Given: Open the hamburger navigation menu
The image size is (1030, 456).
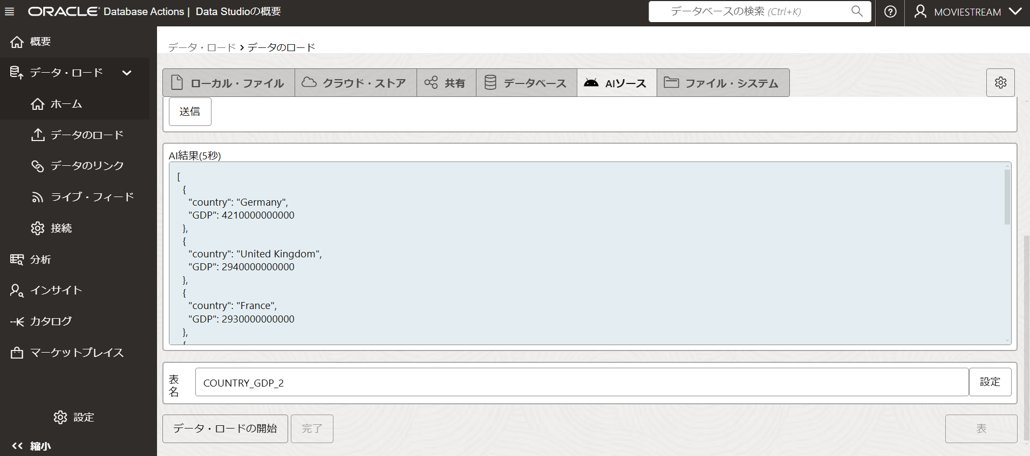Looking at the screenshot, I should 9,12.
